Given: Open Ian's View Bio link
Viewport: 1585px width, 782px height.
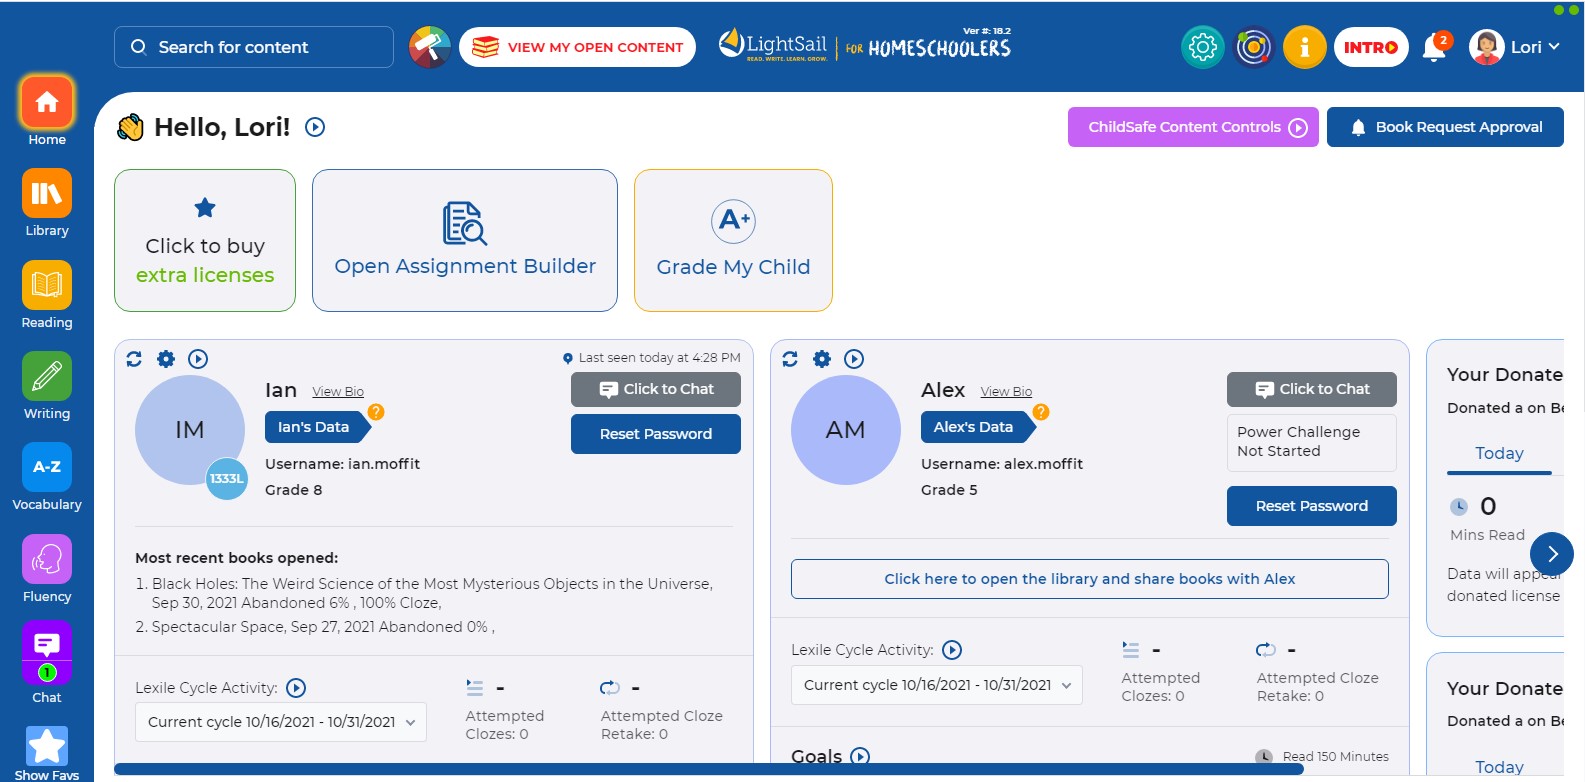Looking at the screenshot, I should [x=338, y=392].
